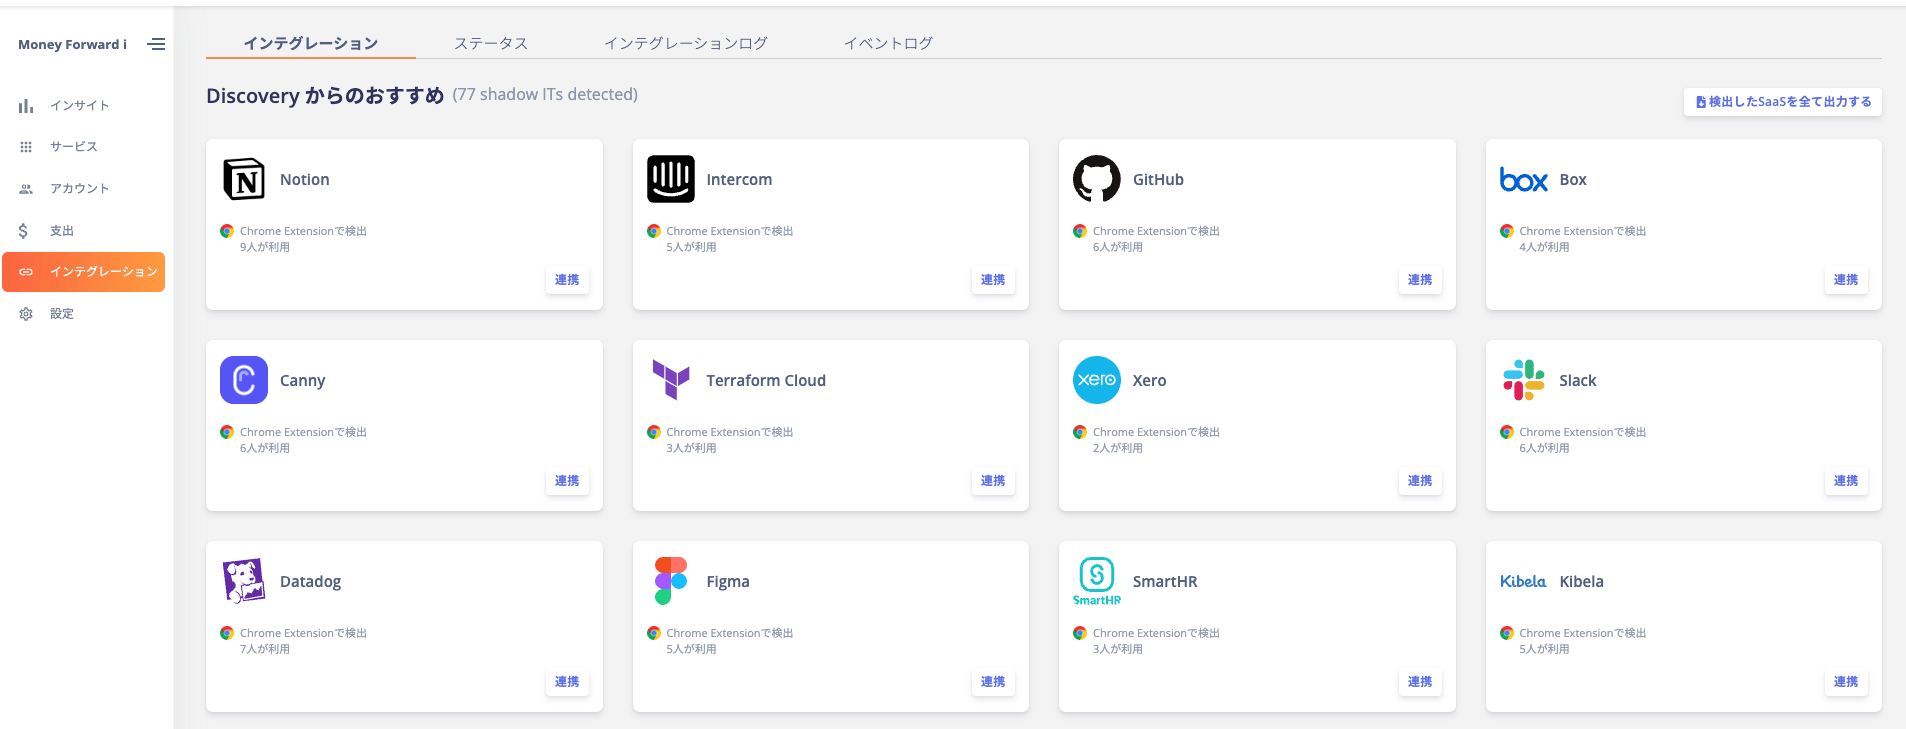The width and height of the screenshot is (1906, 729).
Task: Click 連携 button on SmartHR card
Action: tap(1420, 682)
